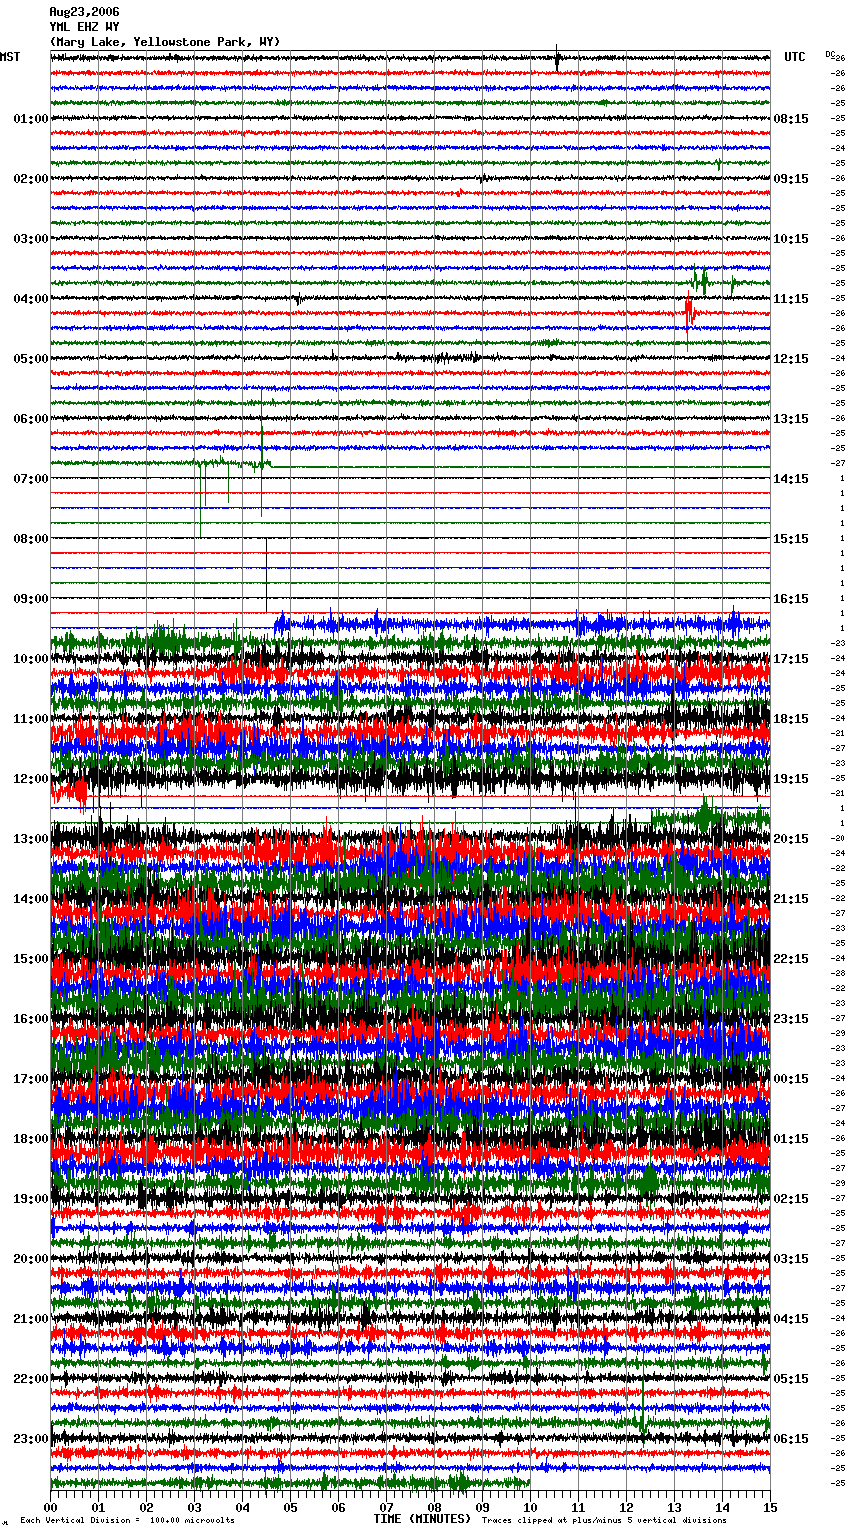
Task: Click the 'Each Vertical Division = 100.00 microvolts' note
Action: (x=128, y=1520)
